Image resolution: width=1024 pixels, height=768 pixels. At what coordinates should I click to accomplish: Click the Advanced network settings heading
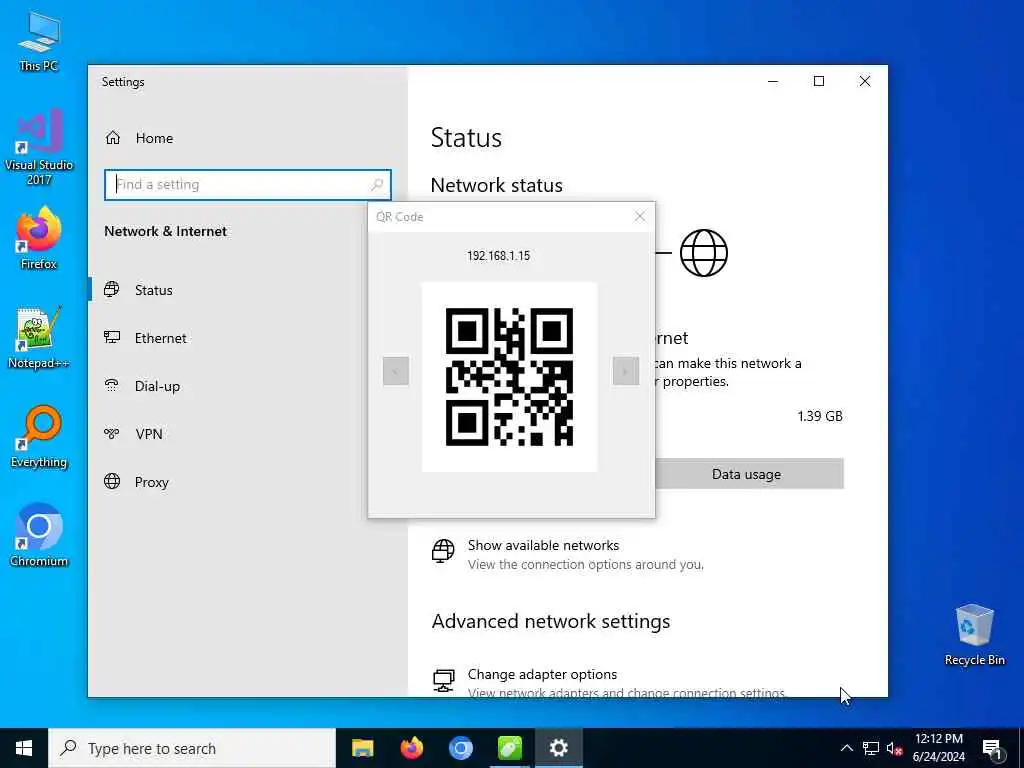(x=551, y=621)
